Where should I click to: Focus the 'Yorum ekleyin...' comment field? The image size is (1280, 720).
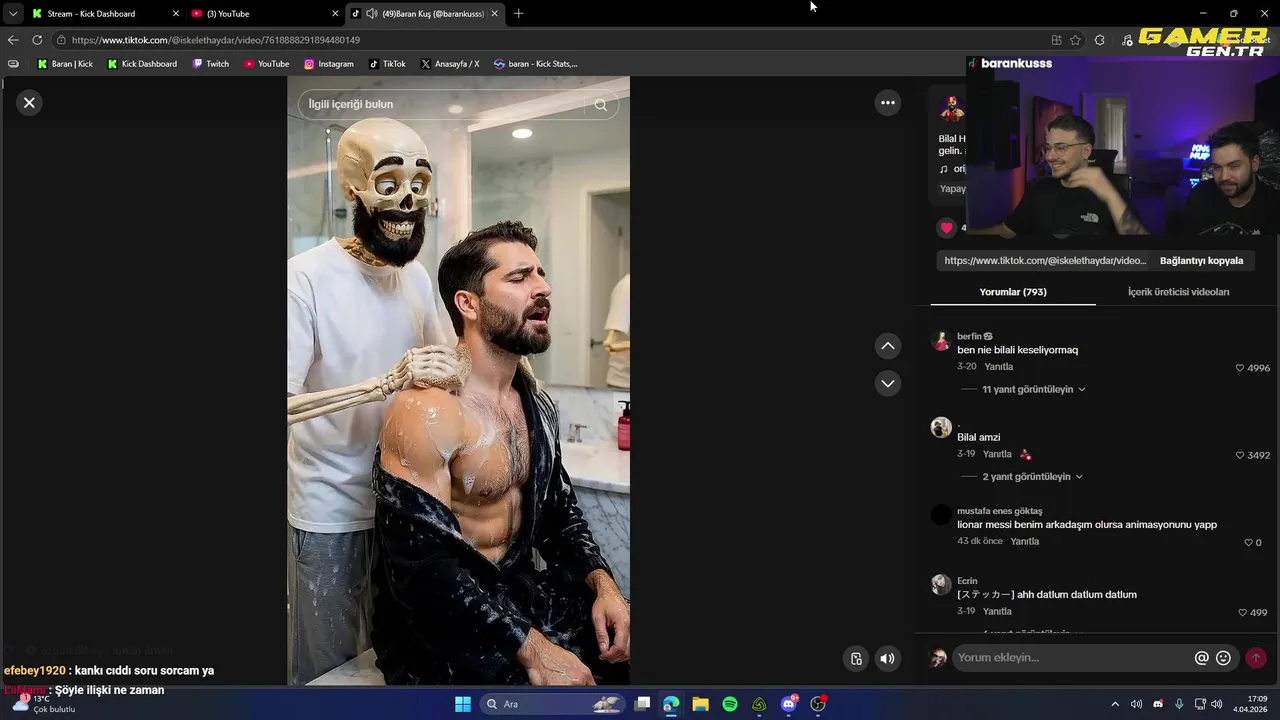click(1072, 658)
